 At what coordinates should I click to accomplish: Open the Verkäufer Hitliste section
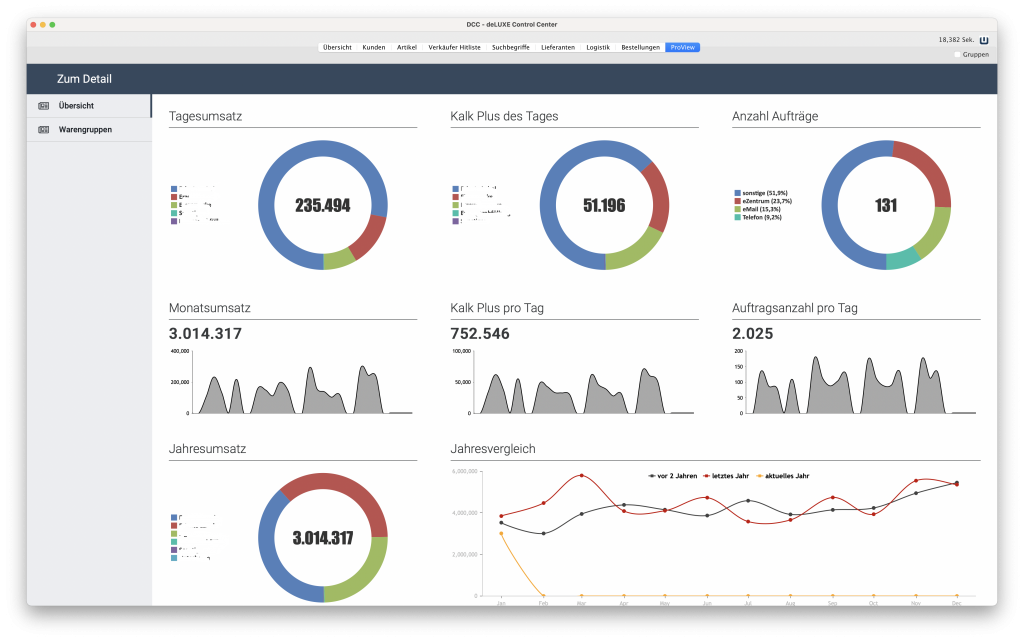(456, 46)
